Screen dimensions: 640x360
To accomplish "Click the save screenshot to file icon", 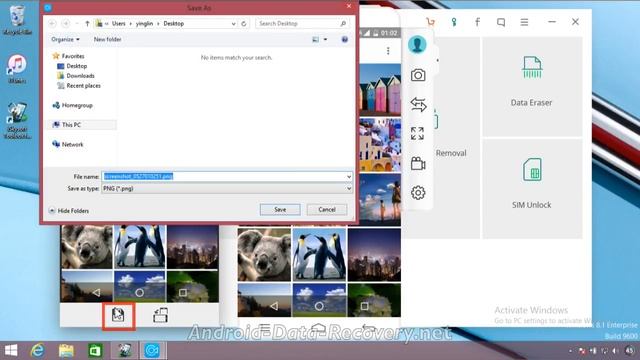I will pyautogui.click(x=118, y=315).
